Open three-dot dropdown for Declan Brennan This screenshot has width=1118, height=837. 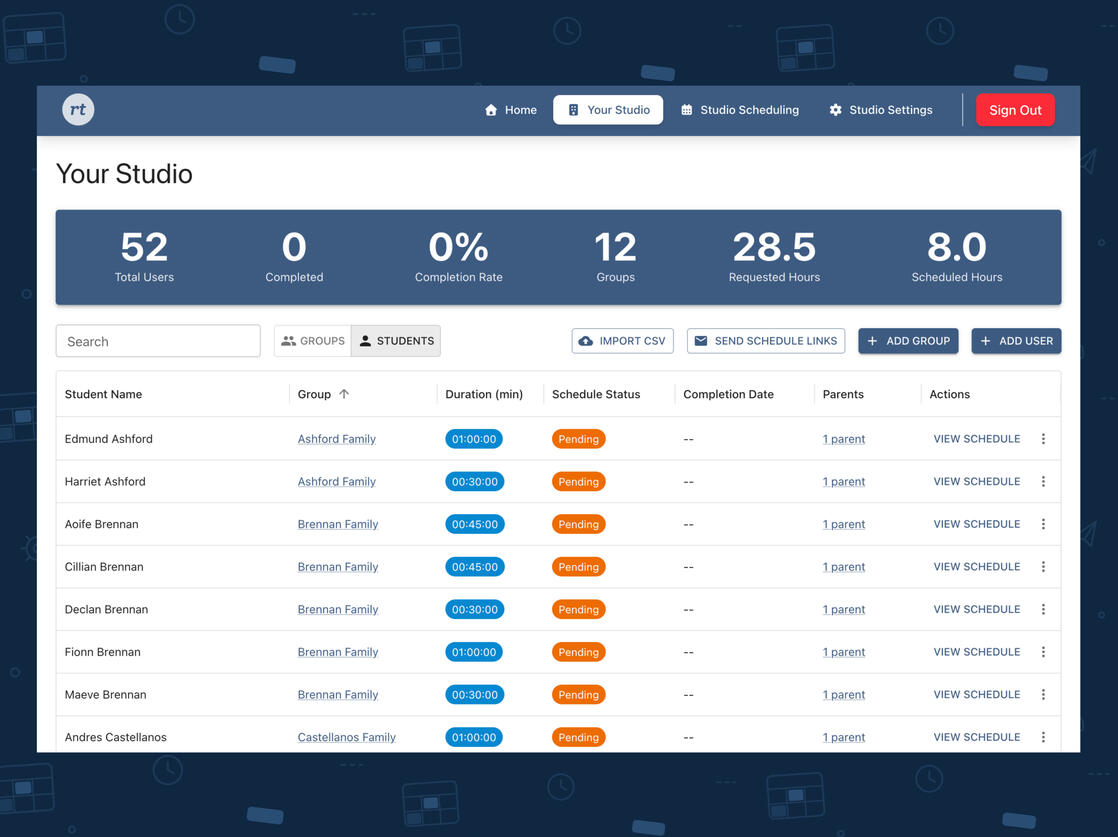pos(1043,610)
